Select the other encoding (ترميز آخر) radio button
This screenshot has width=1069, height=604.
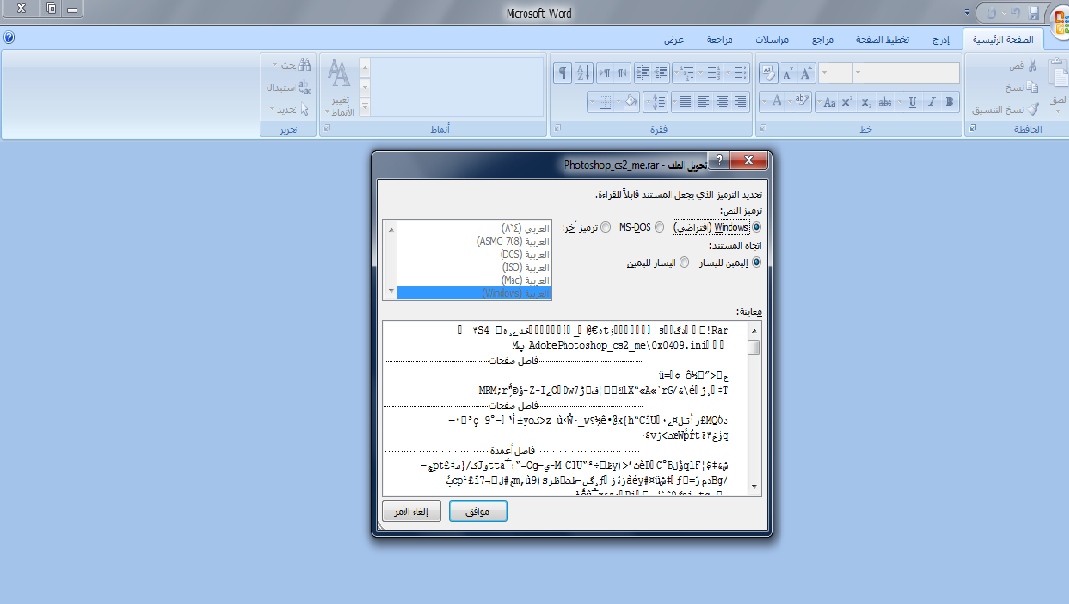(605, 227)
